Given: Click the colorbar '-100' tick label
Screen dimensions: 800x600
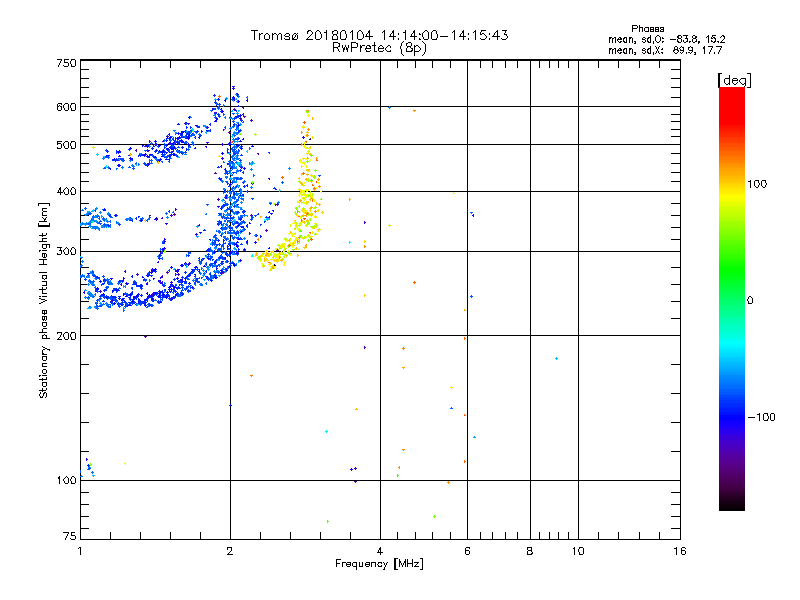Looking at the screenshot, I should (x=761, y=417).
